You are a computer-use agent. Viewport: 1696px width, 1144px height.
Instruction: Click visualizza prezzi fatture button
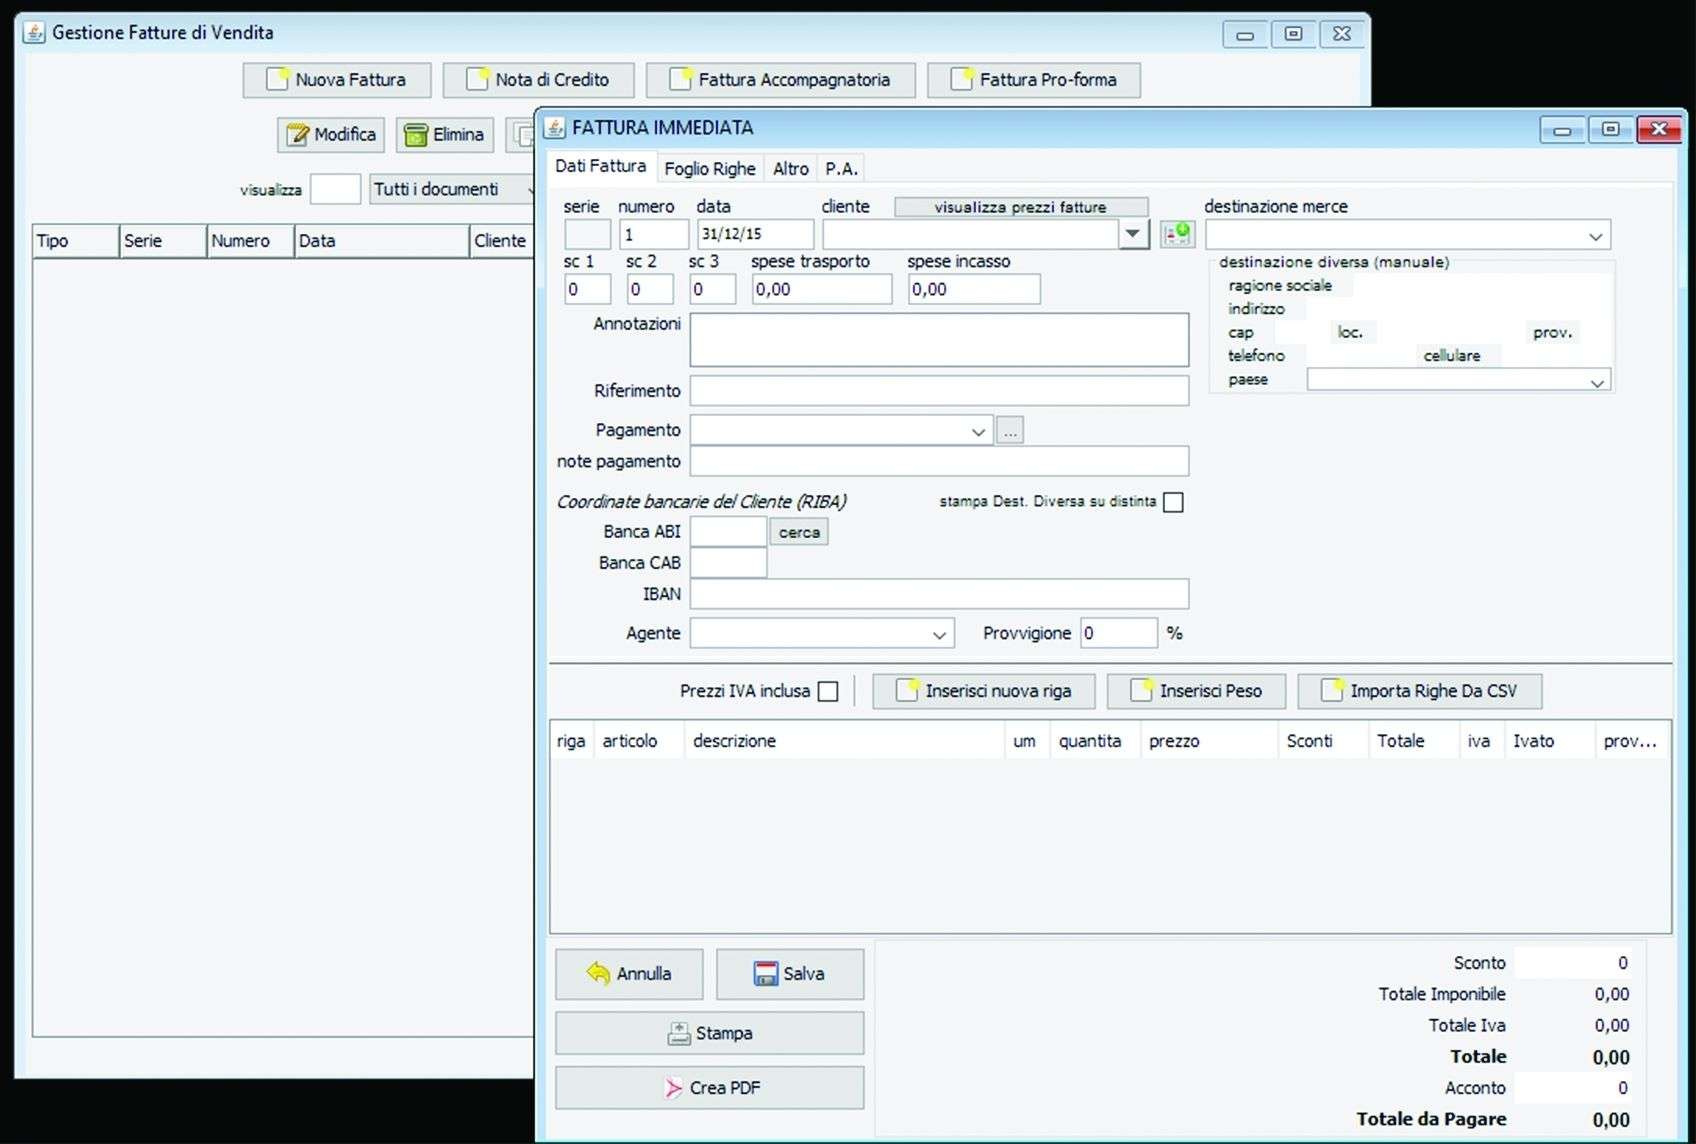pos(1020,207)
